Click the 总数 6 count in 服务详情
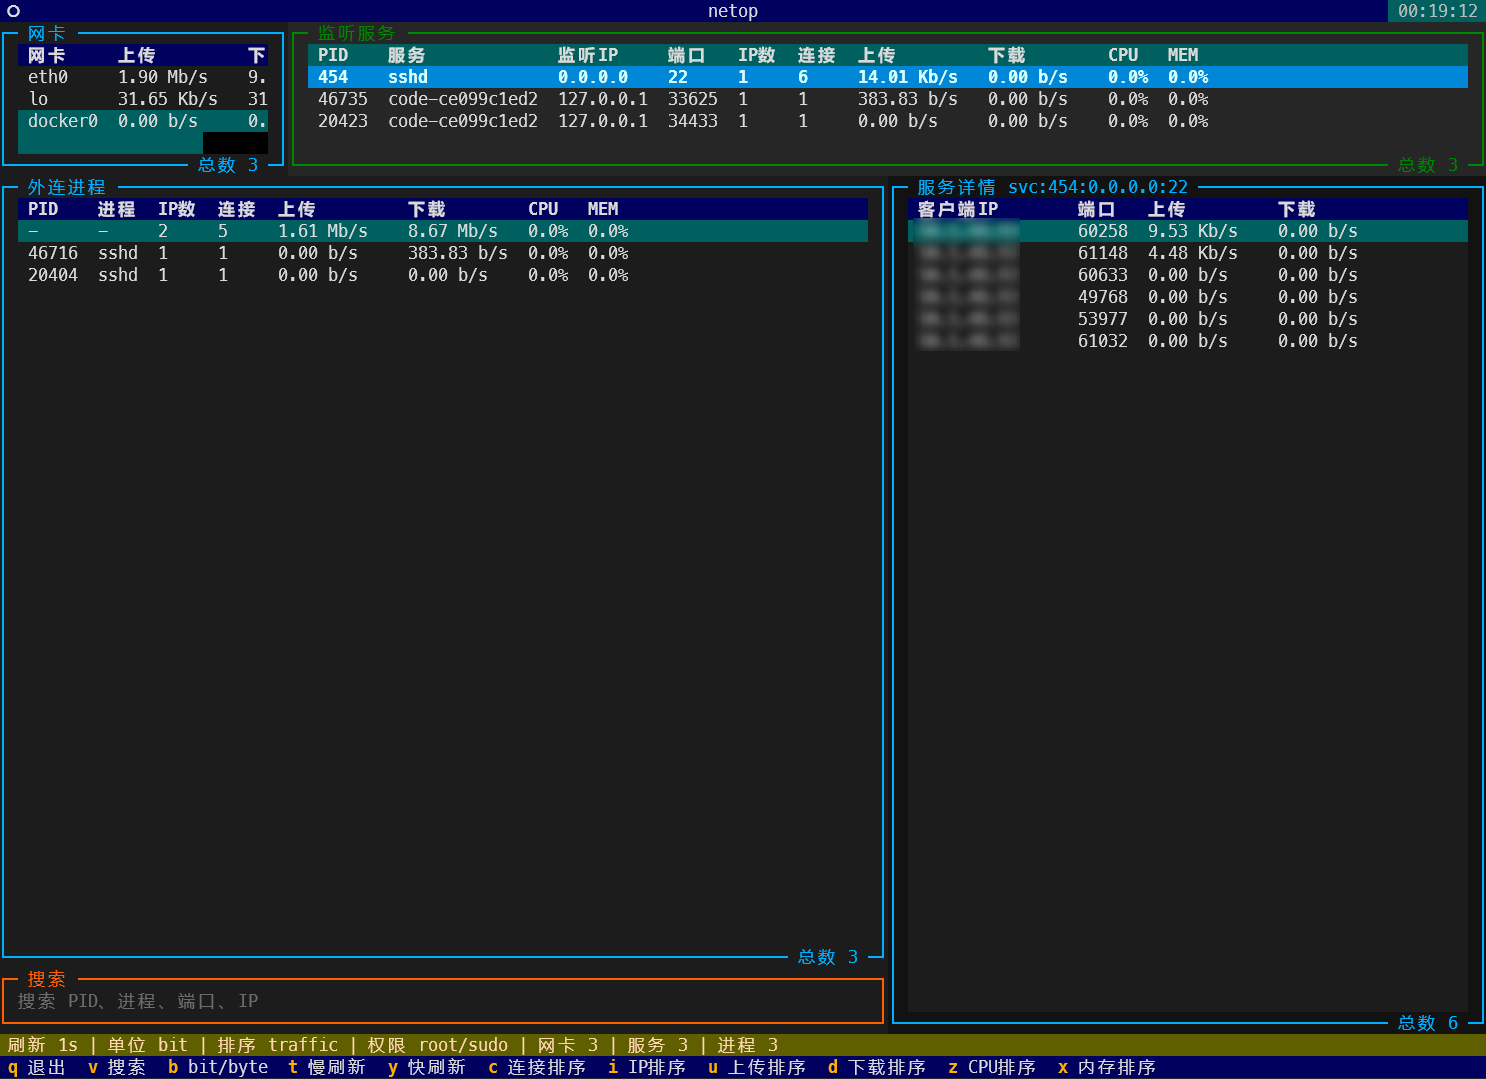Screen dimensions: 1486x1079 [x=1428, y=1023]
